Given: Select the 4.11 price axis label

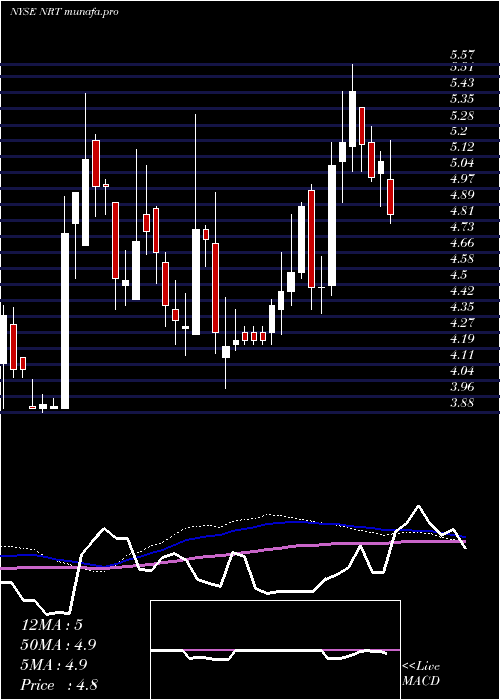Looking at the screenshot, I should point(462,355).
